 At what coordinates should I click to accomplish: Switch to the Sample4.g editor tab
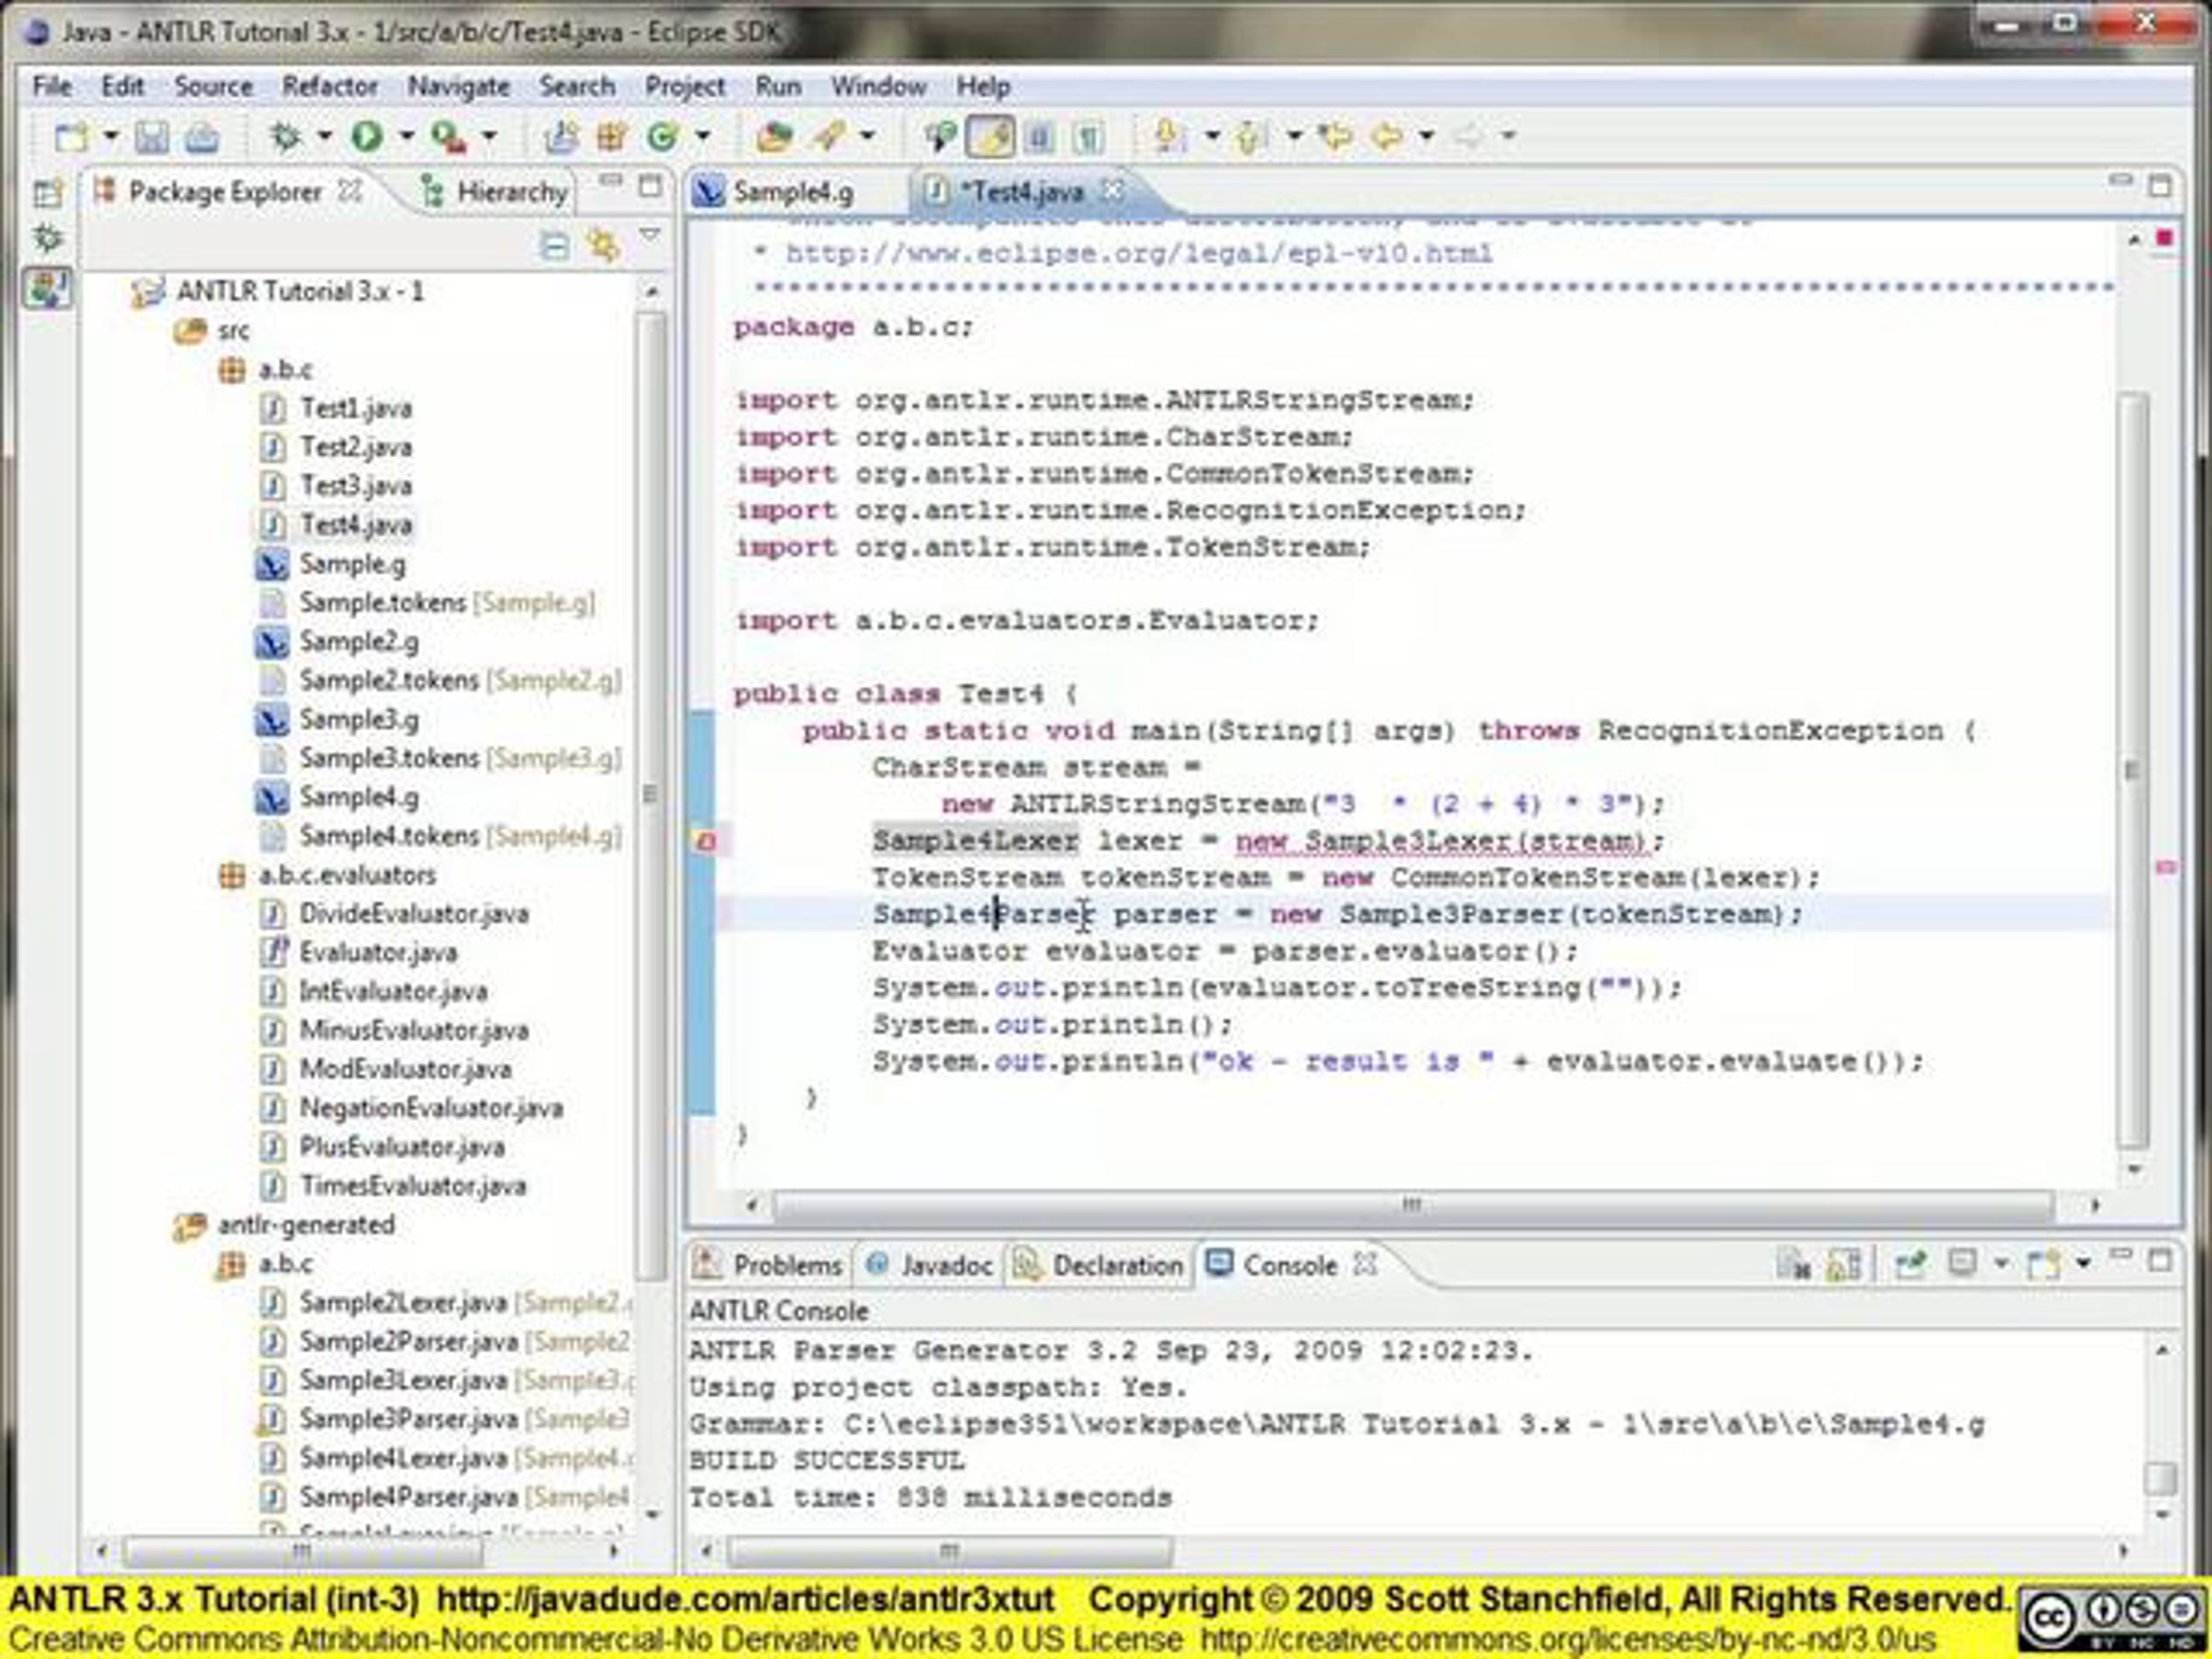click(774, 191)
